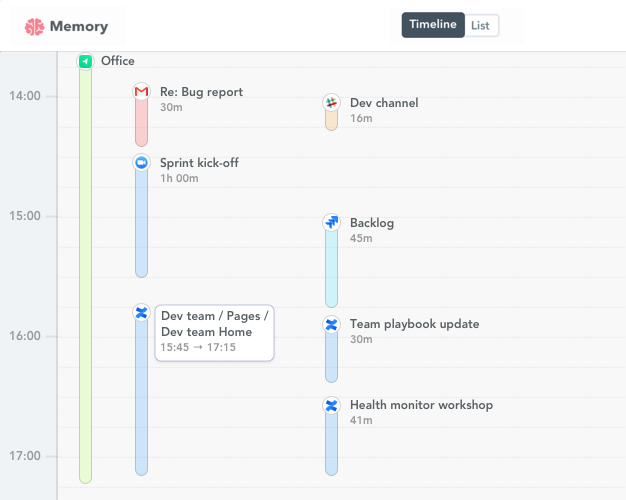This screenshot has width=626, height=500.
Task: Click the teal Backlog duration bar
Action: point(331,270)
